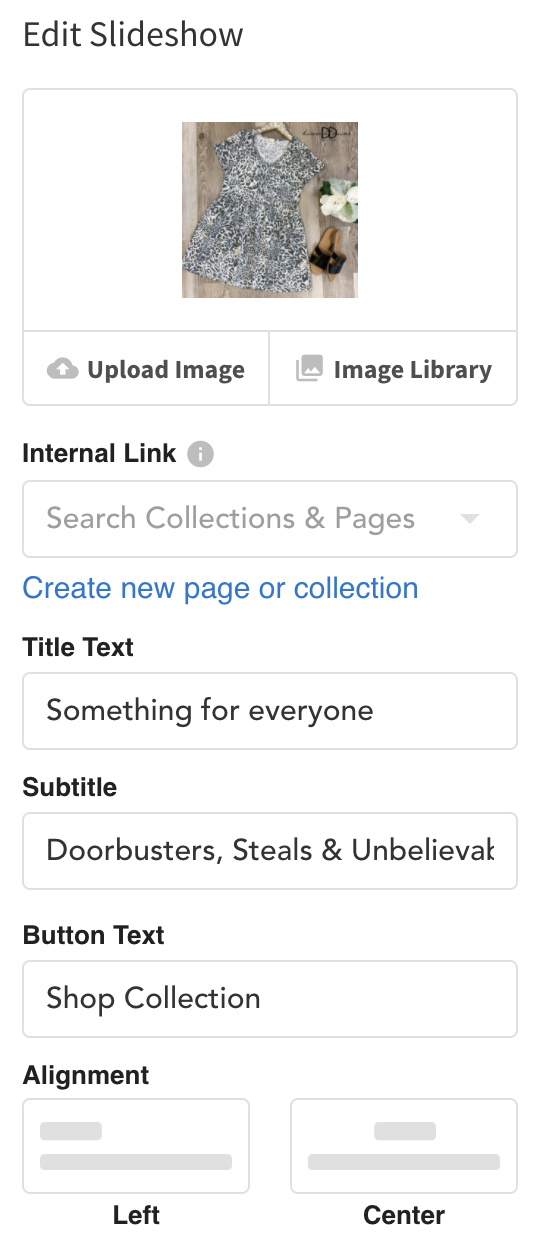Open the Image Library
Viewport: 538px width, 1250px height.
393,369
